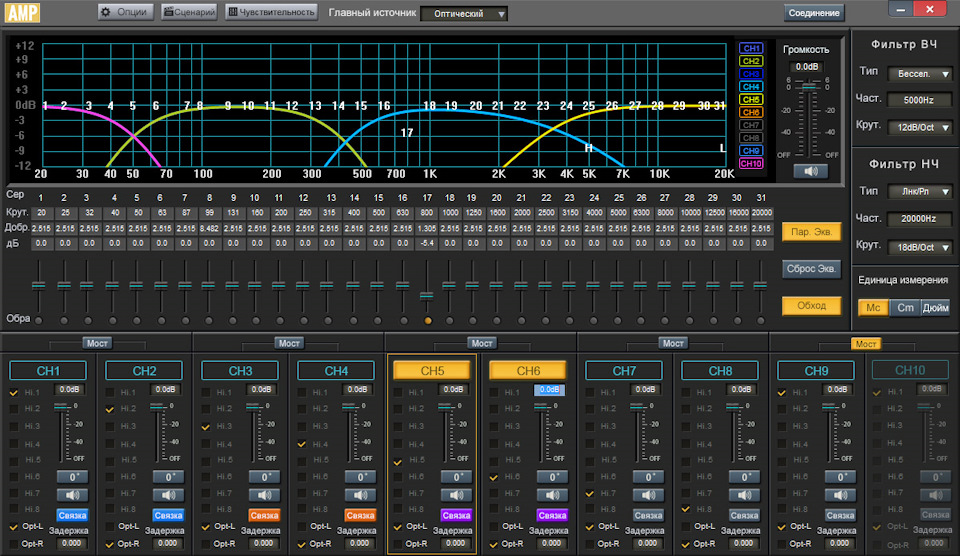
Task: Click master Громкость volume slider handle
Action: 809,88
